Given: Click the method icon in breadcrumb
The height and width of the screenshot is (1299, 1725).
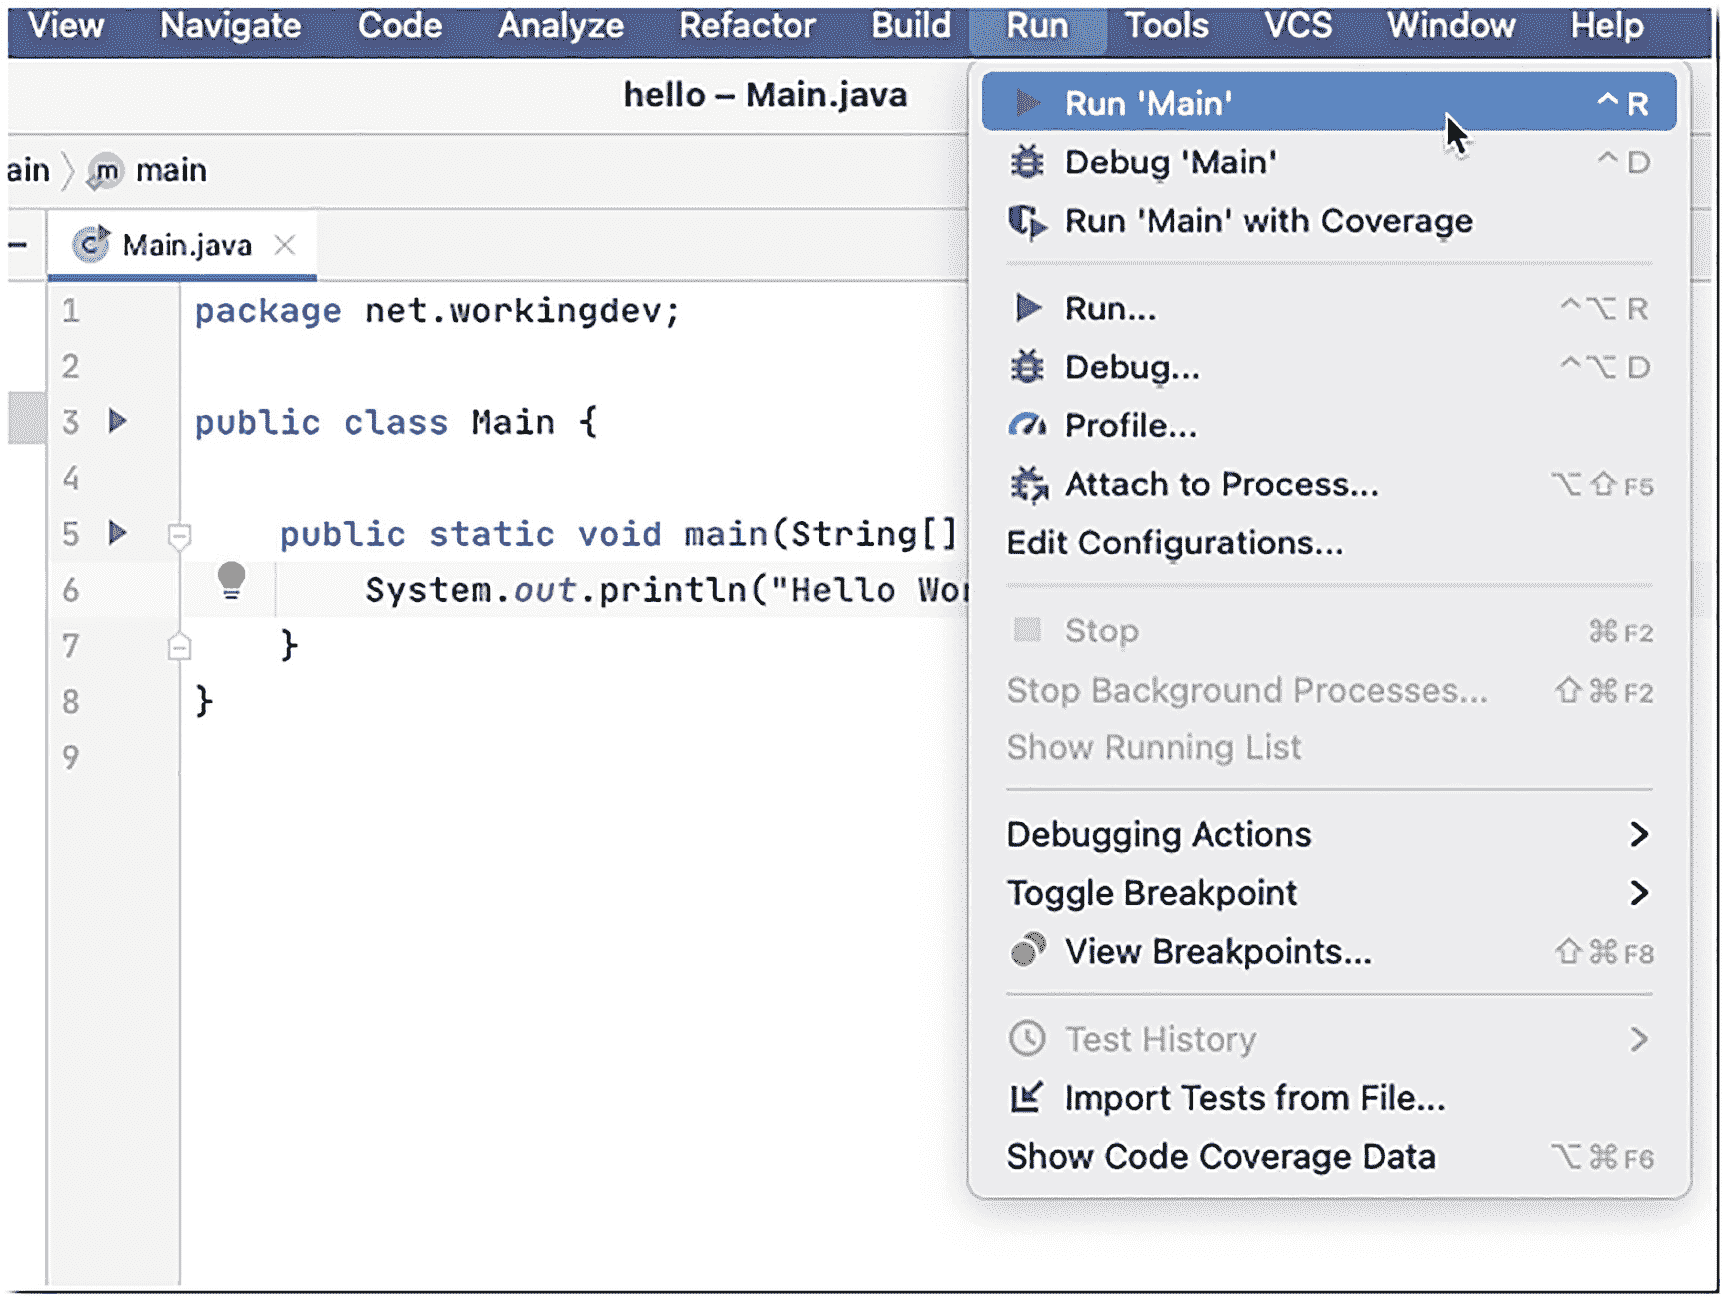Looking at the screenshot, I should 104,171.
